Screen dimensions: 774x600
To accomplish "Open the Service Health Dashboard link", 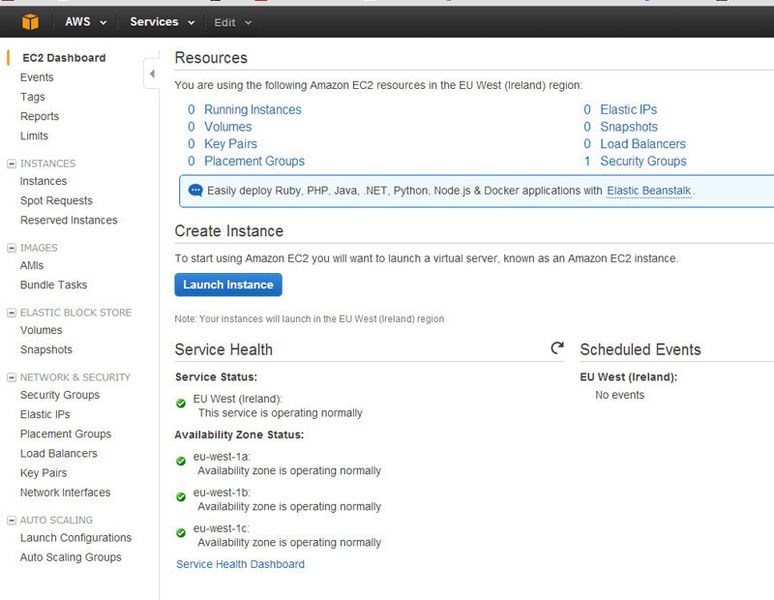I will click(240, 564).
